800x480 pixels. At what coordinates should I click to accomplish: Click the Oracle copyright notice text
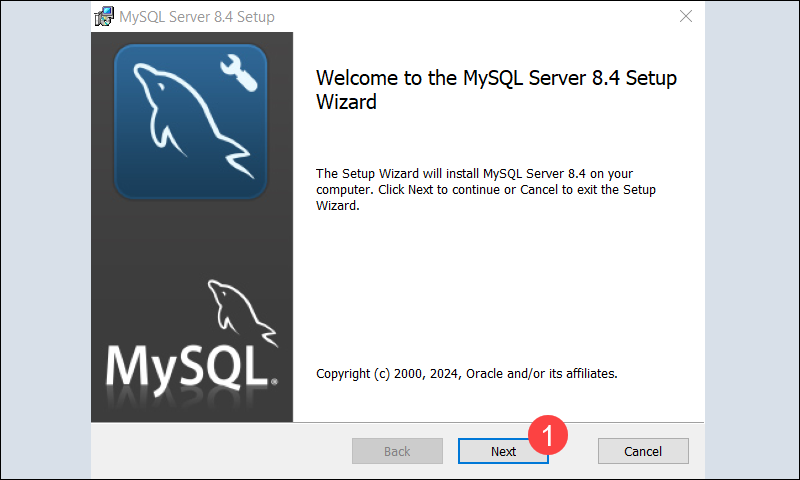466,374
